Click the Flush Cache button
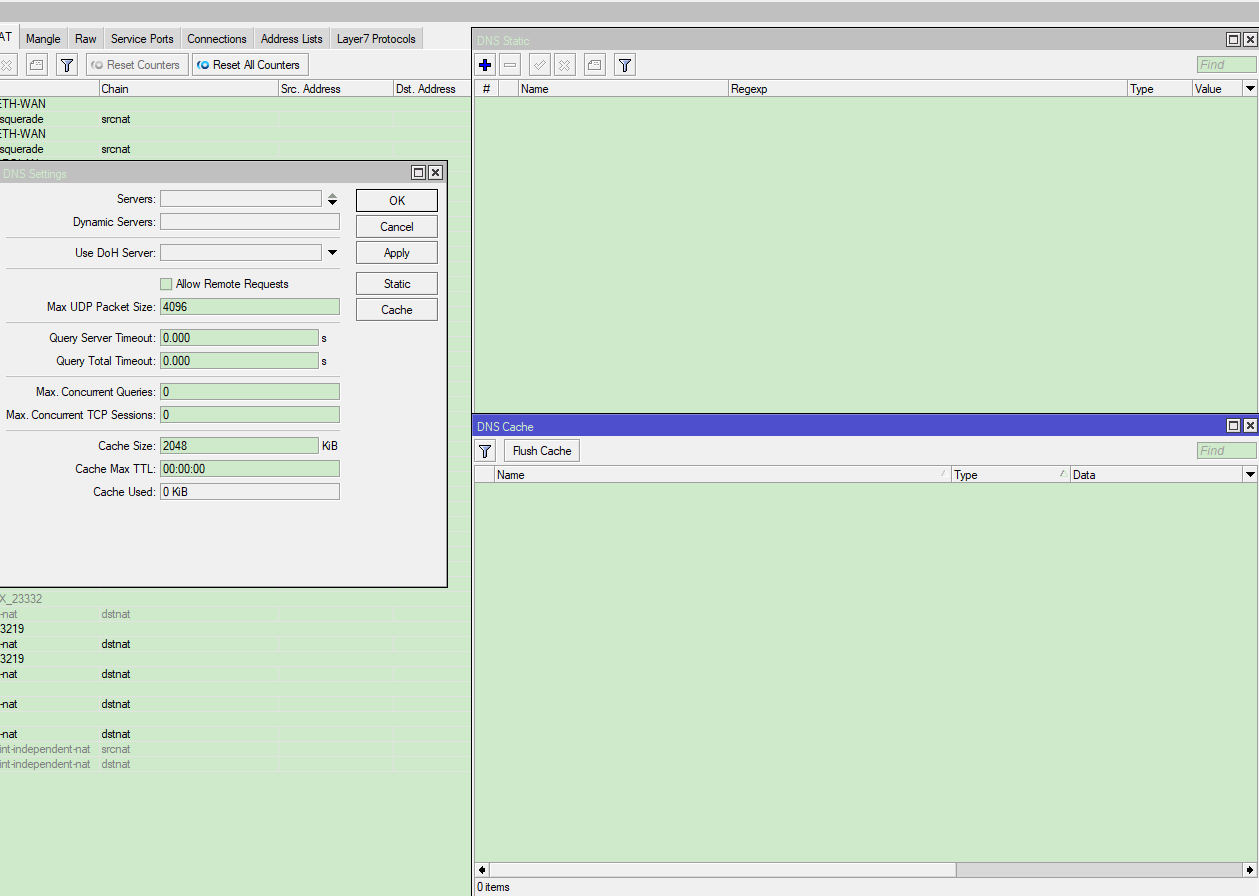 542,451
